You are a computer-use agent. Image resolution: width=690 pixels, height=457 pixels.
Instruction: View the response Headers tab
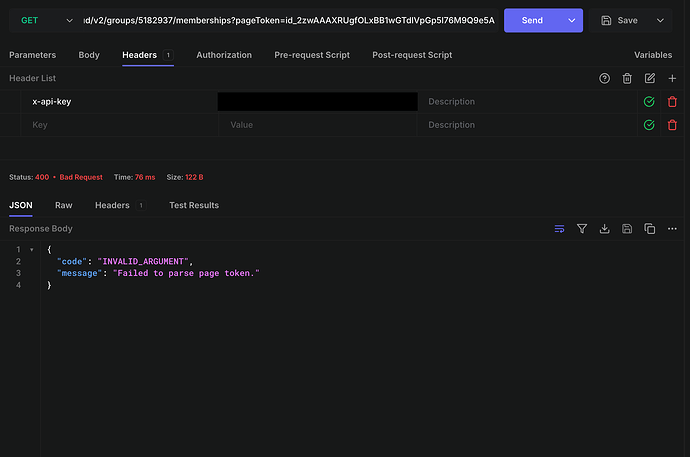pyautogui.click(x=120, y=205)
